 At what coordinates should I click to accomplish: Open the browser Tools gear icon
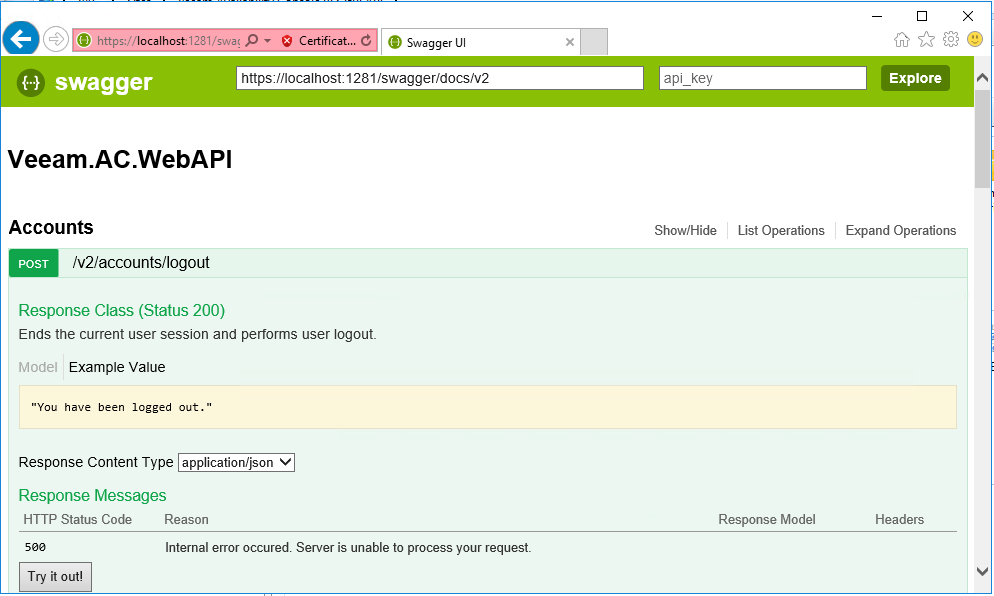click(x=951, y=39)
